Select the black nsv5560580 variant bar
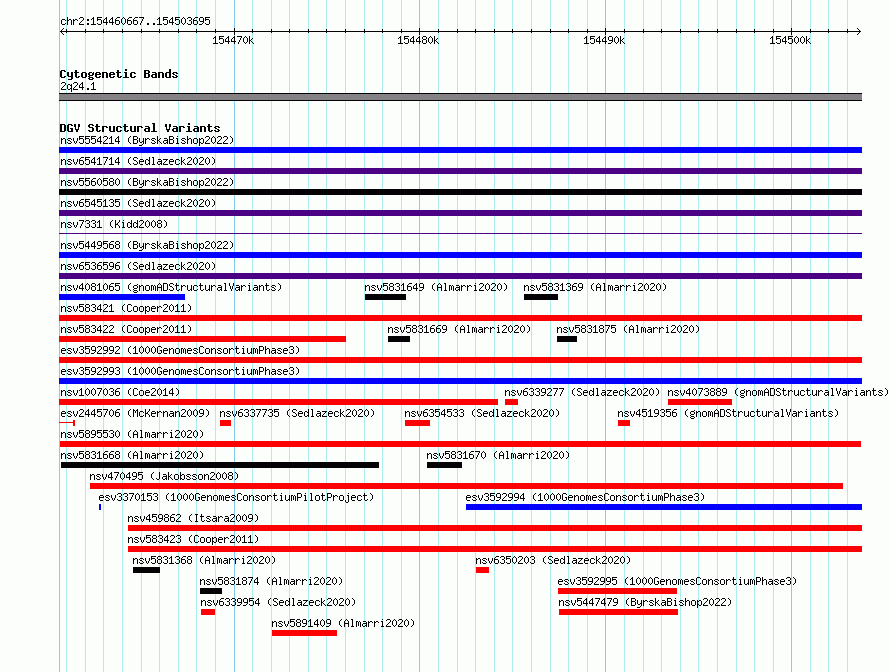 pyautogui.click(x=460, y=192)
